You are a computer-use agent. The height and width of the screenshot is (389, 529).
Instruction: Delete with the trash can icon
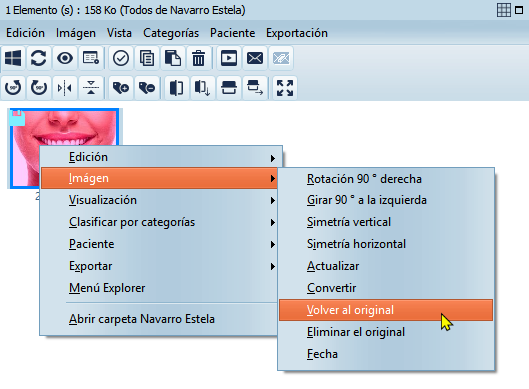198,58
